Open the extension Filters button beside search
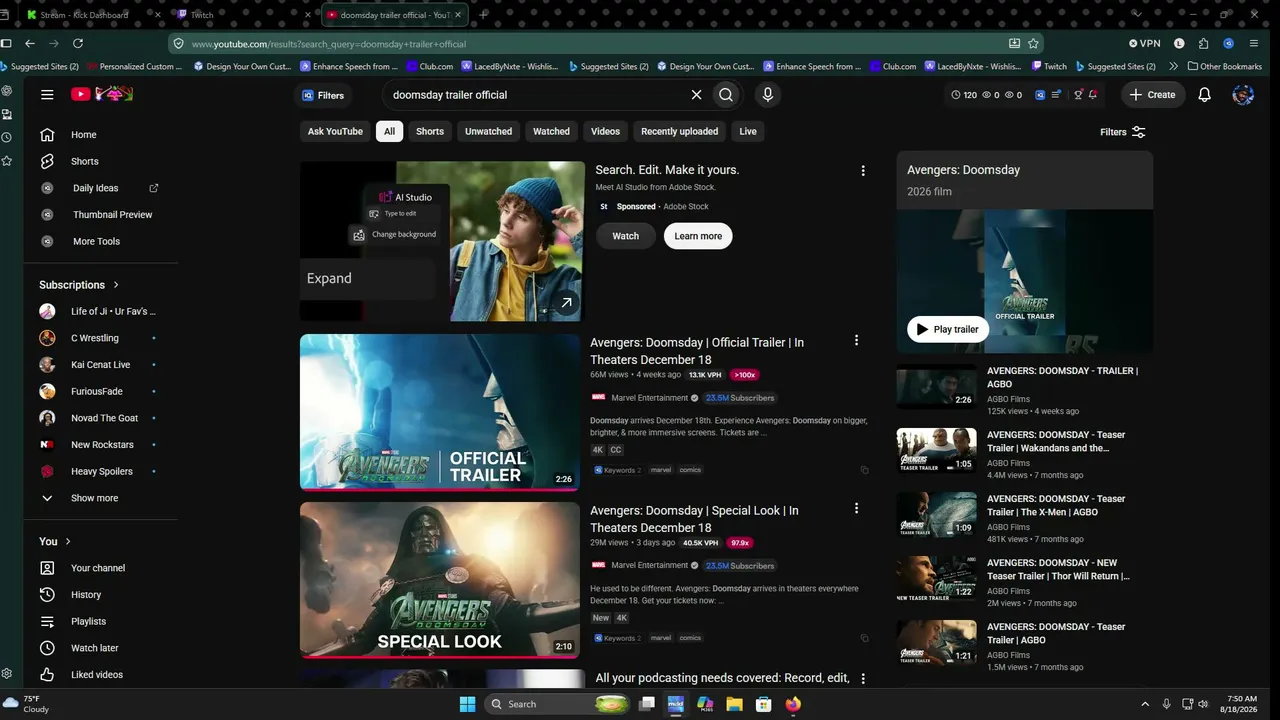The height and width of the screenshot is (720, 1280). click(x=323, y=95)
